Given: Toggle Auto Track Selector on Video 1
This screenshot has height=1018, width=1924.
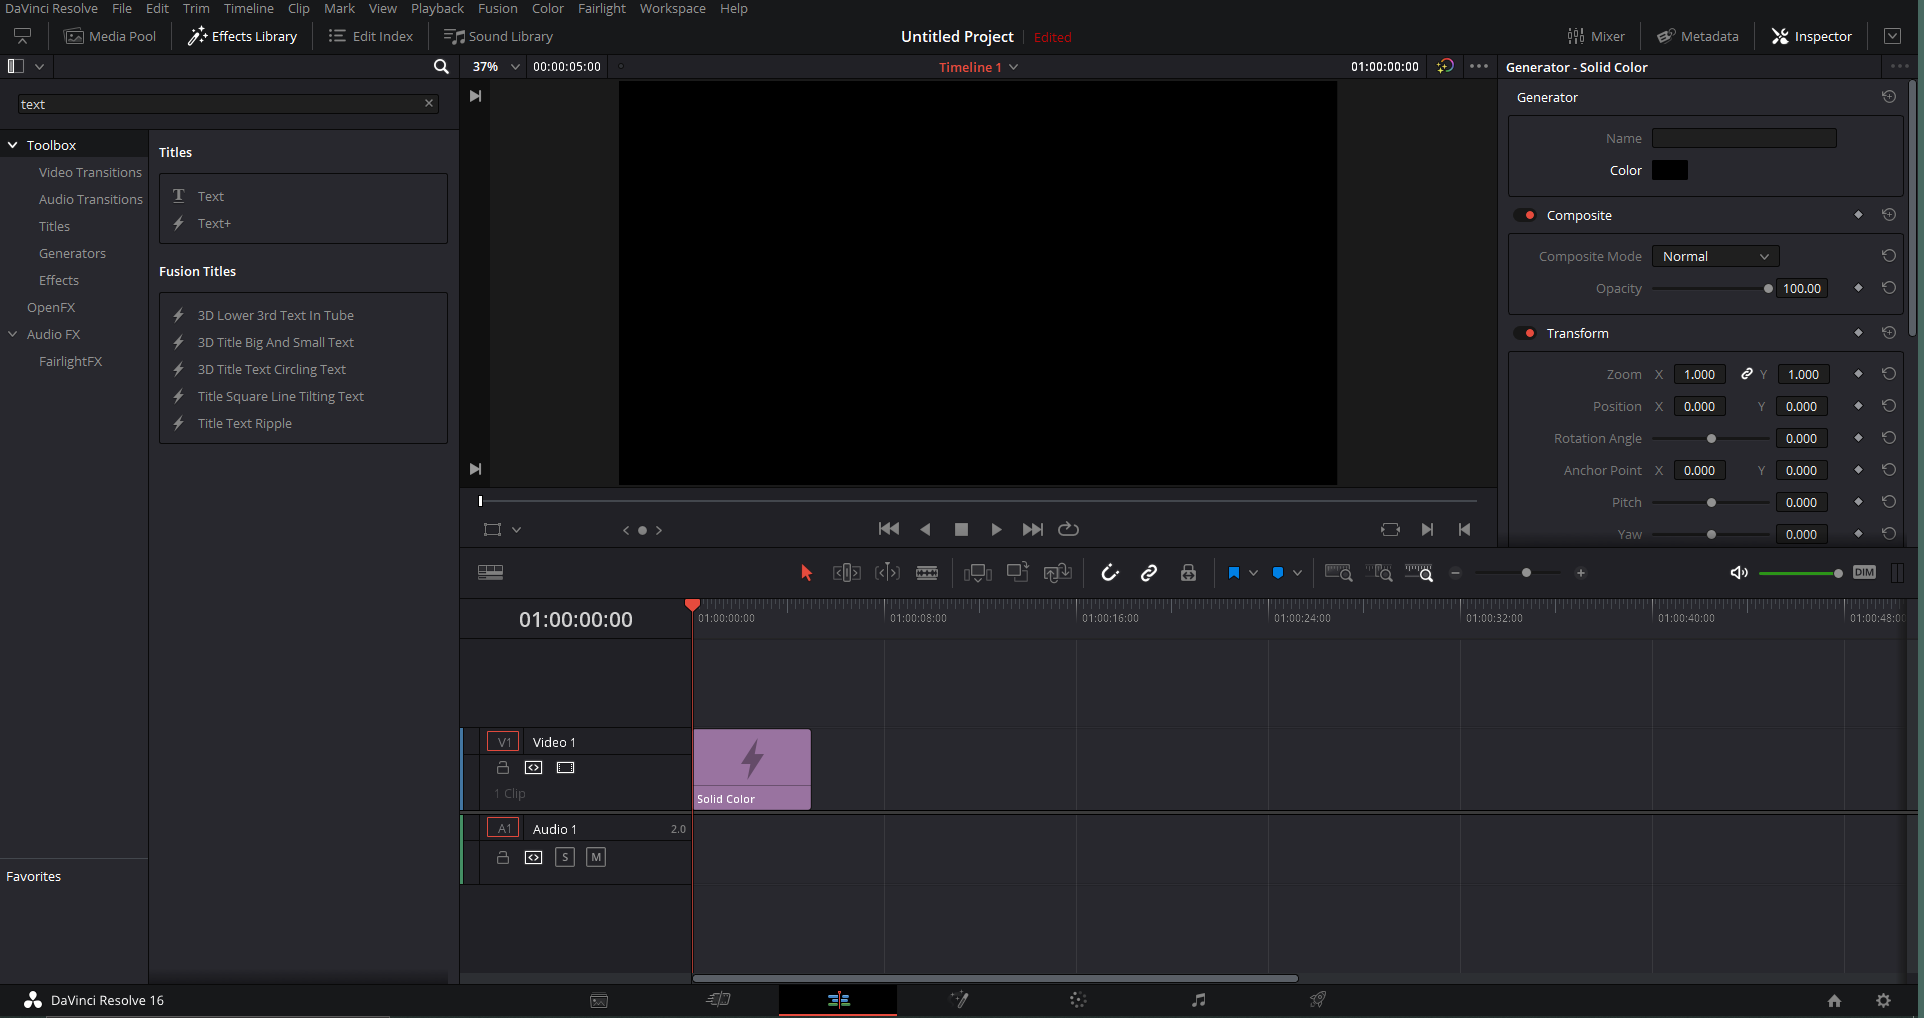Looking at the screenshot, I should coord(534,768).
